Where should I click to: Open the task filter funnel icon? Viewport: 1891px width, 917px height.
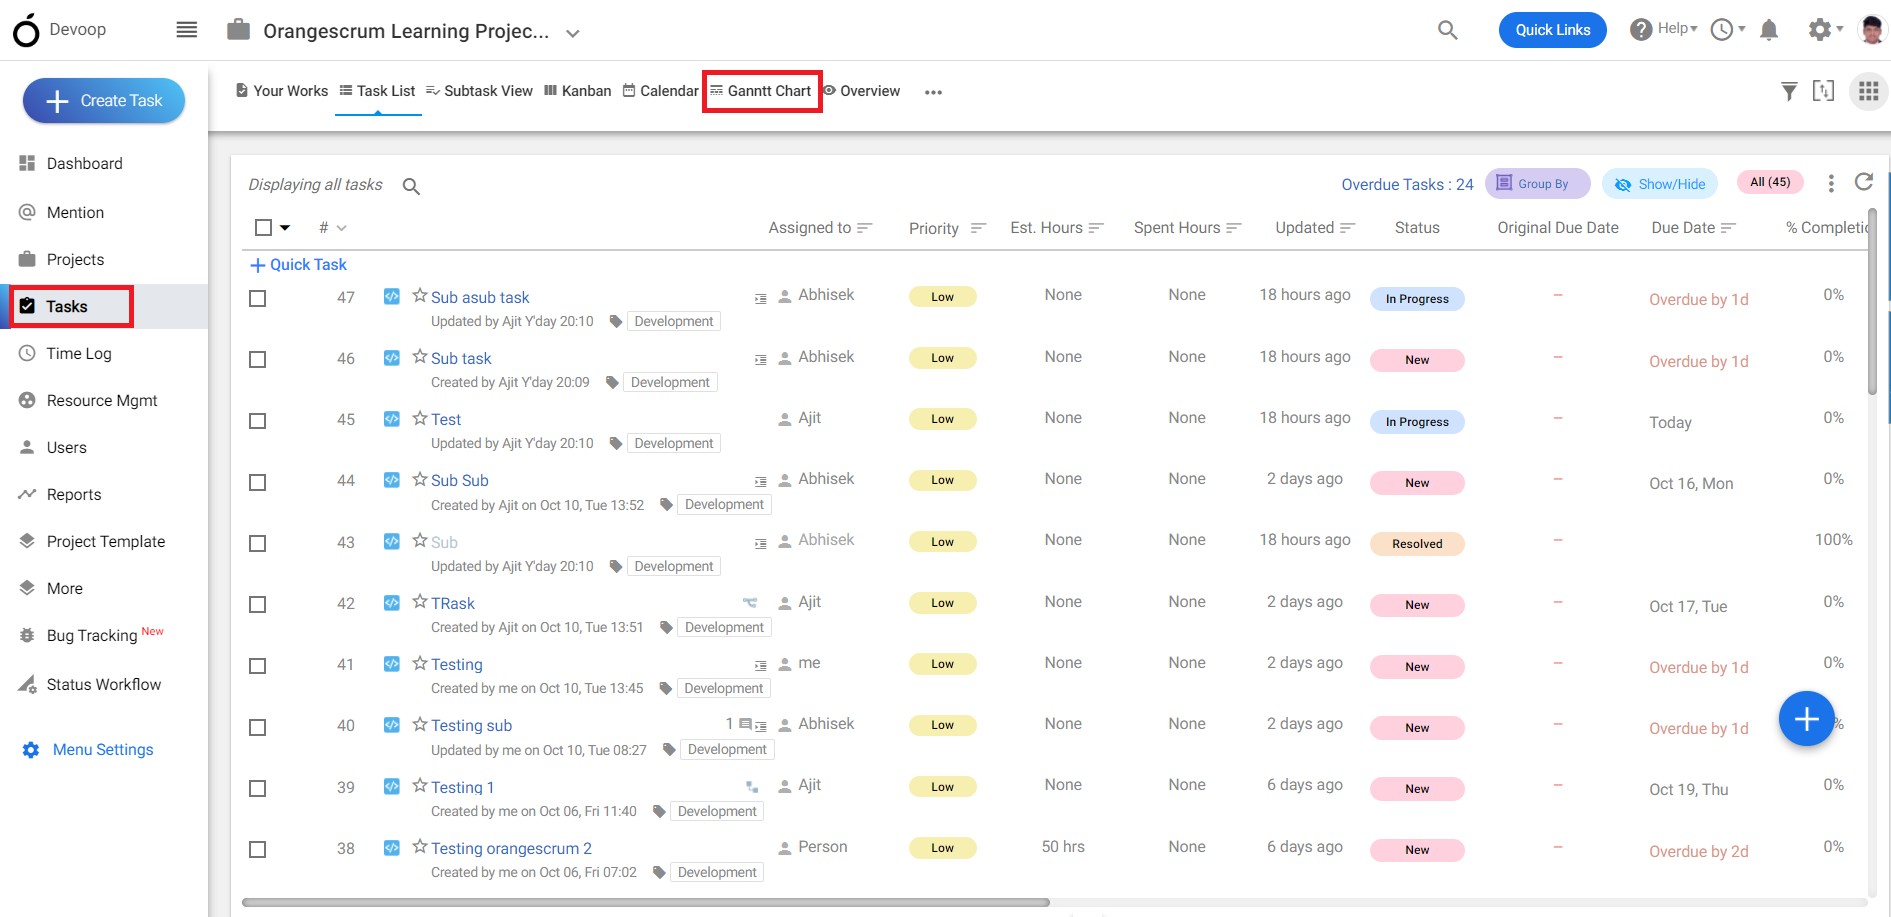(1789, 92)
